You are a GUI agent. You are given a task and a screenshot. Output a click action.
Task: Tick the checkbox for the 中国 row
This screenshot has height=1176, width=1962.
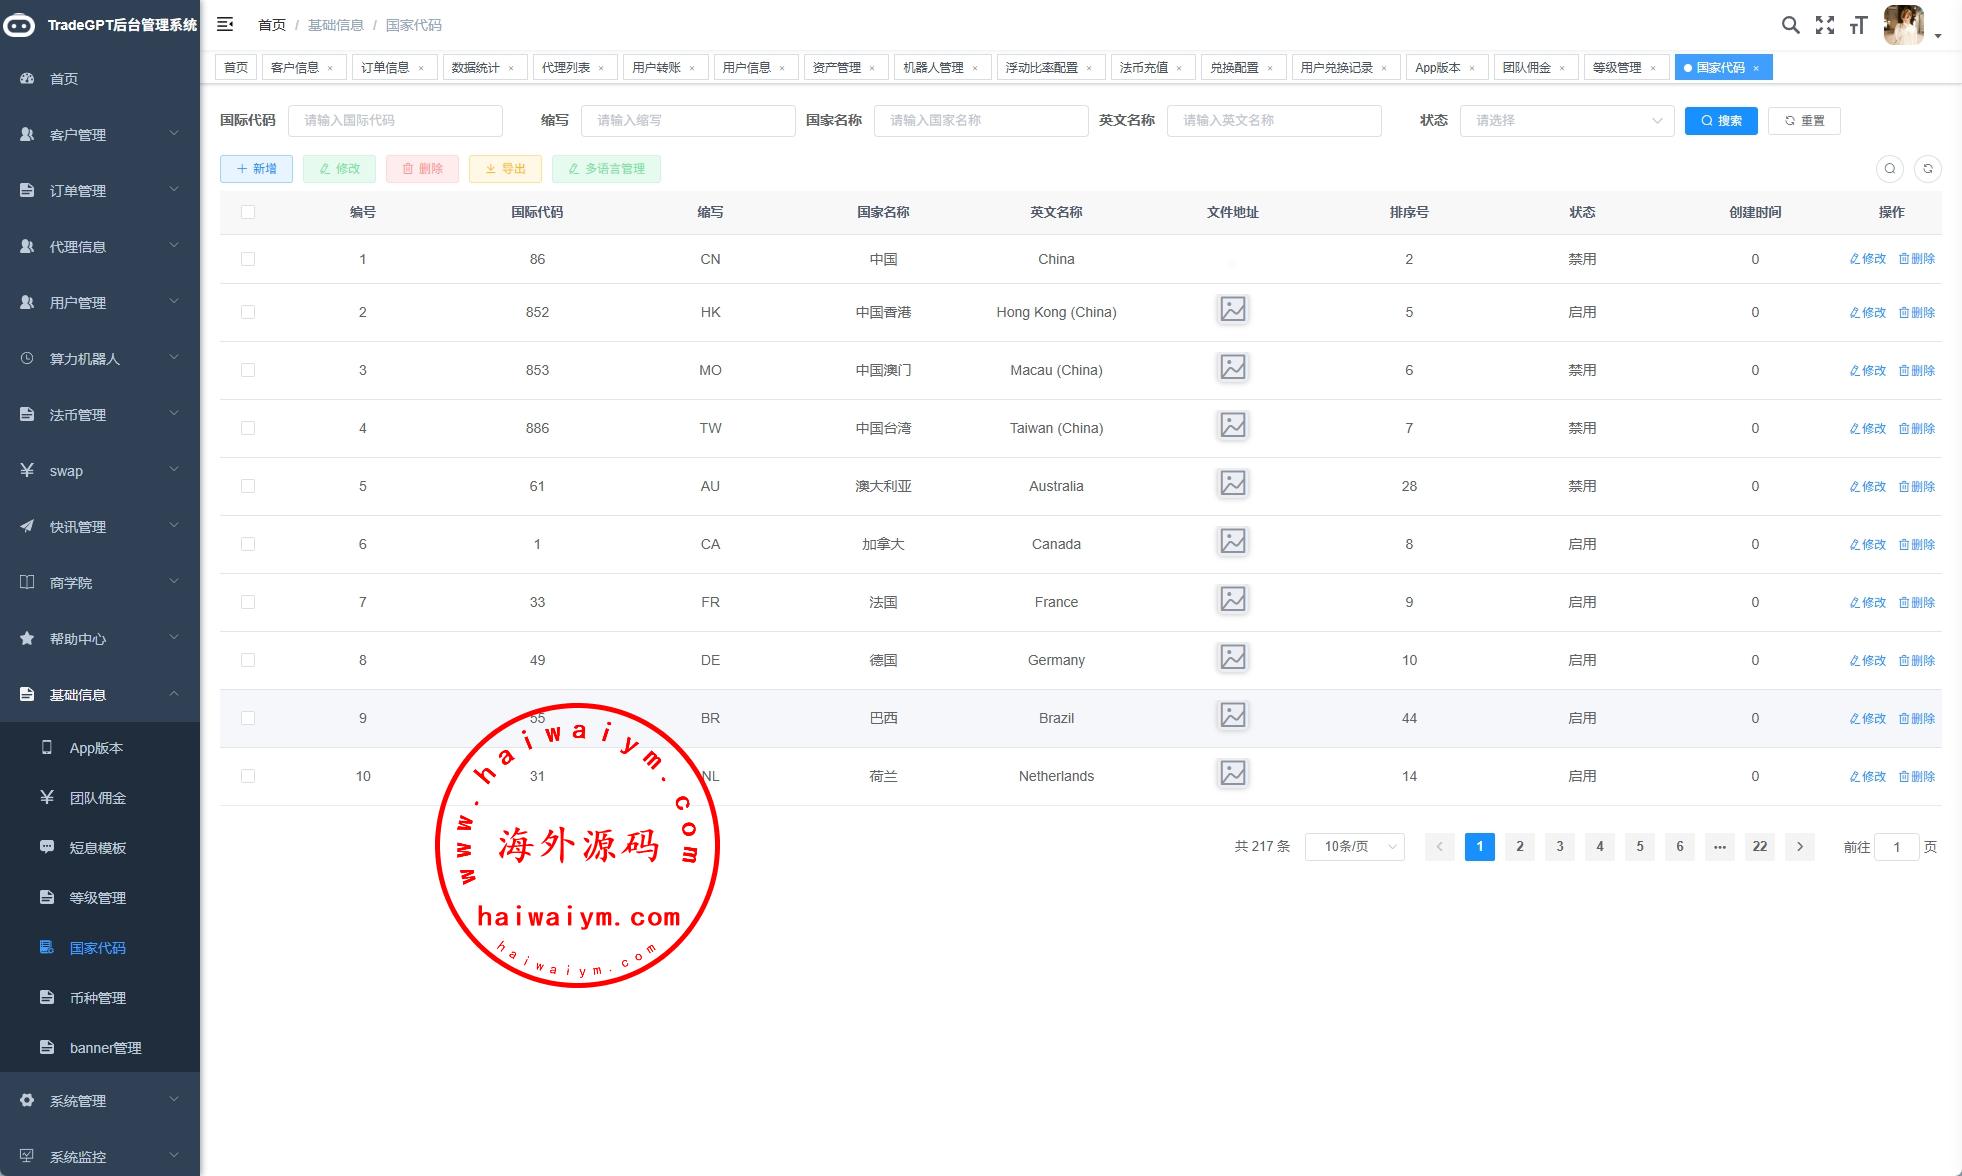[x=248, y=259]
